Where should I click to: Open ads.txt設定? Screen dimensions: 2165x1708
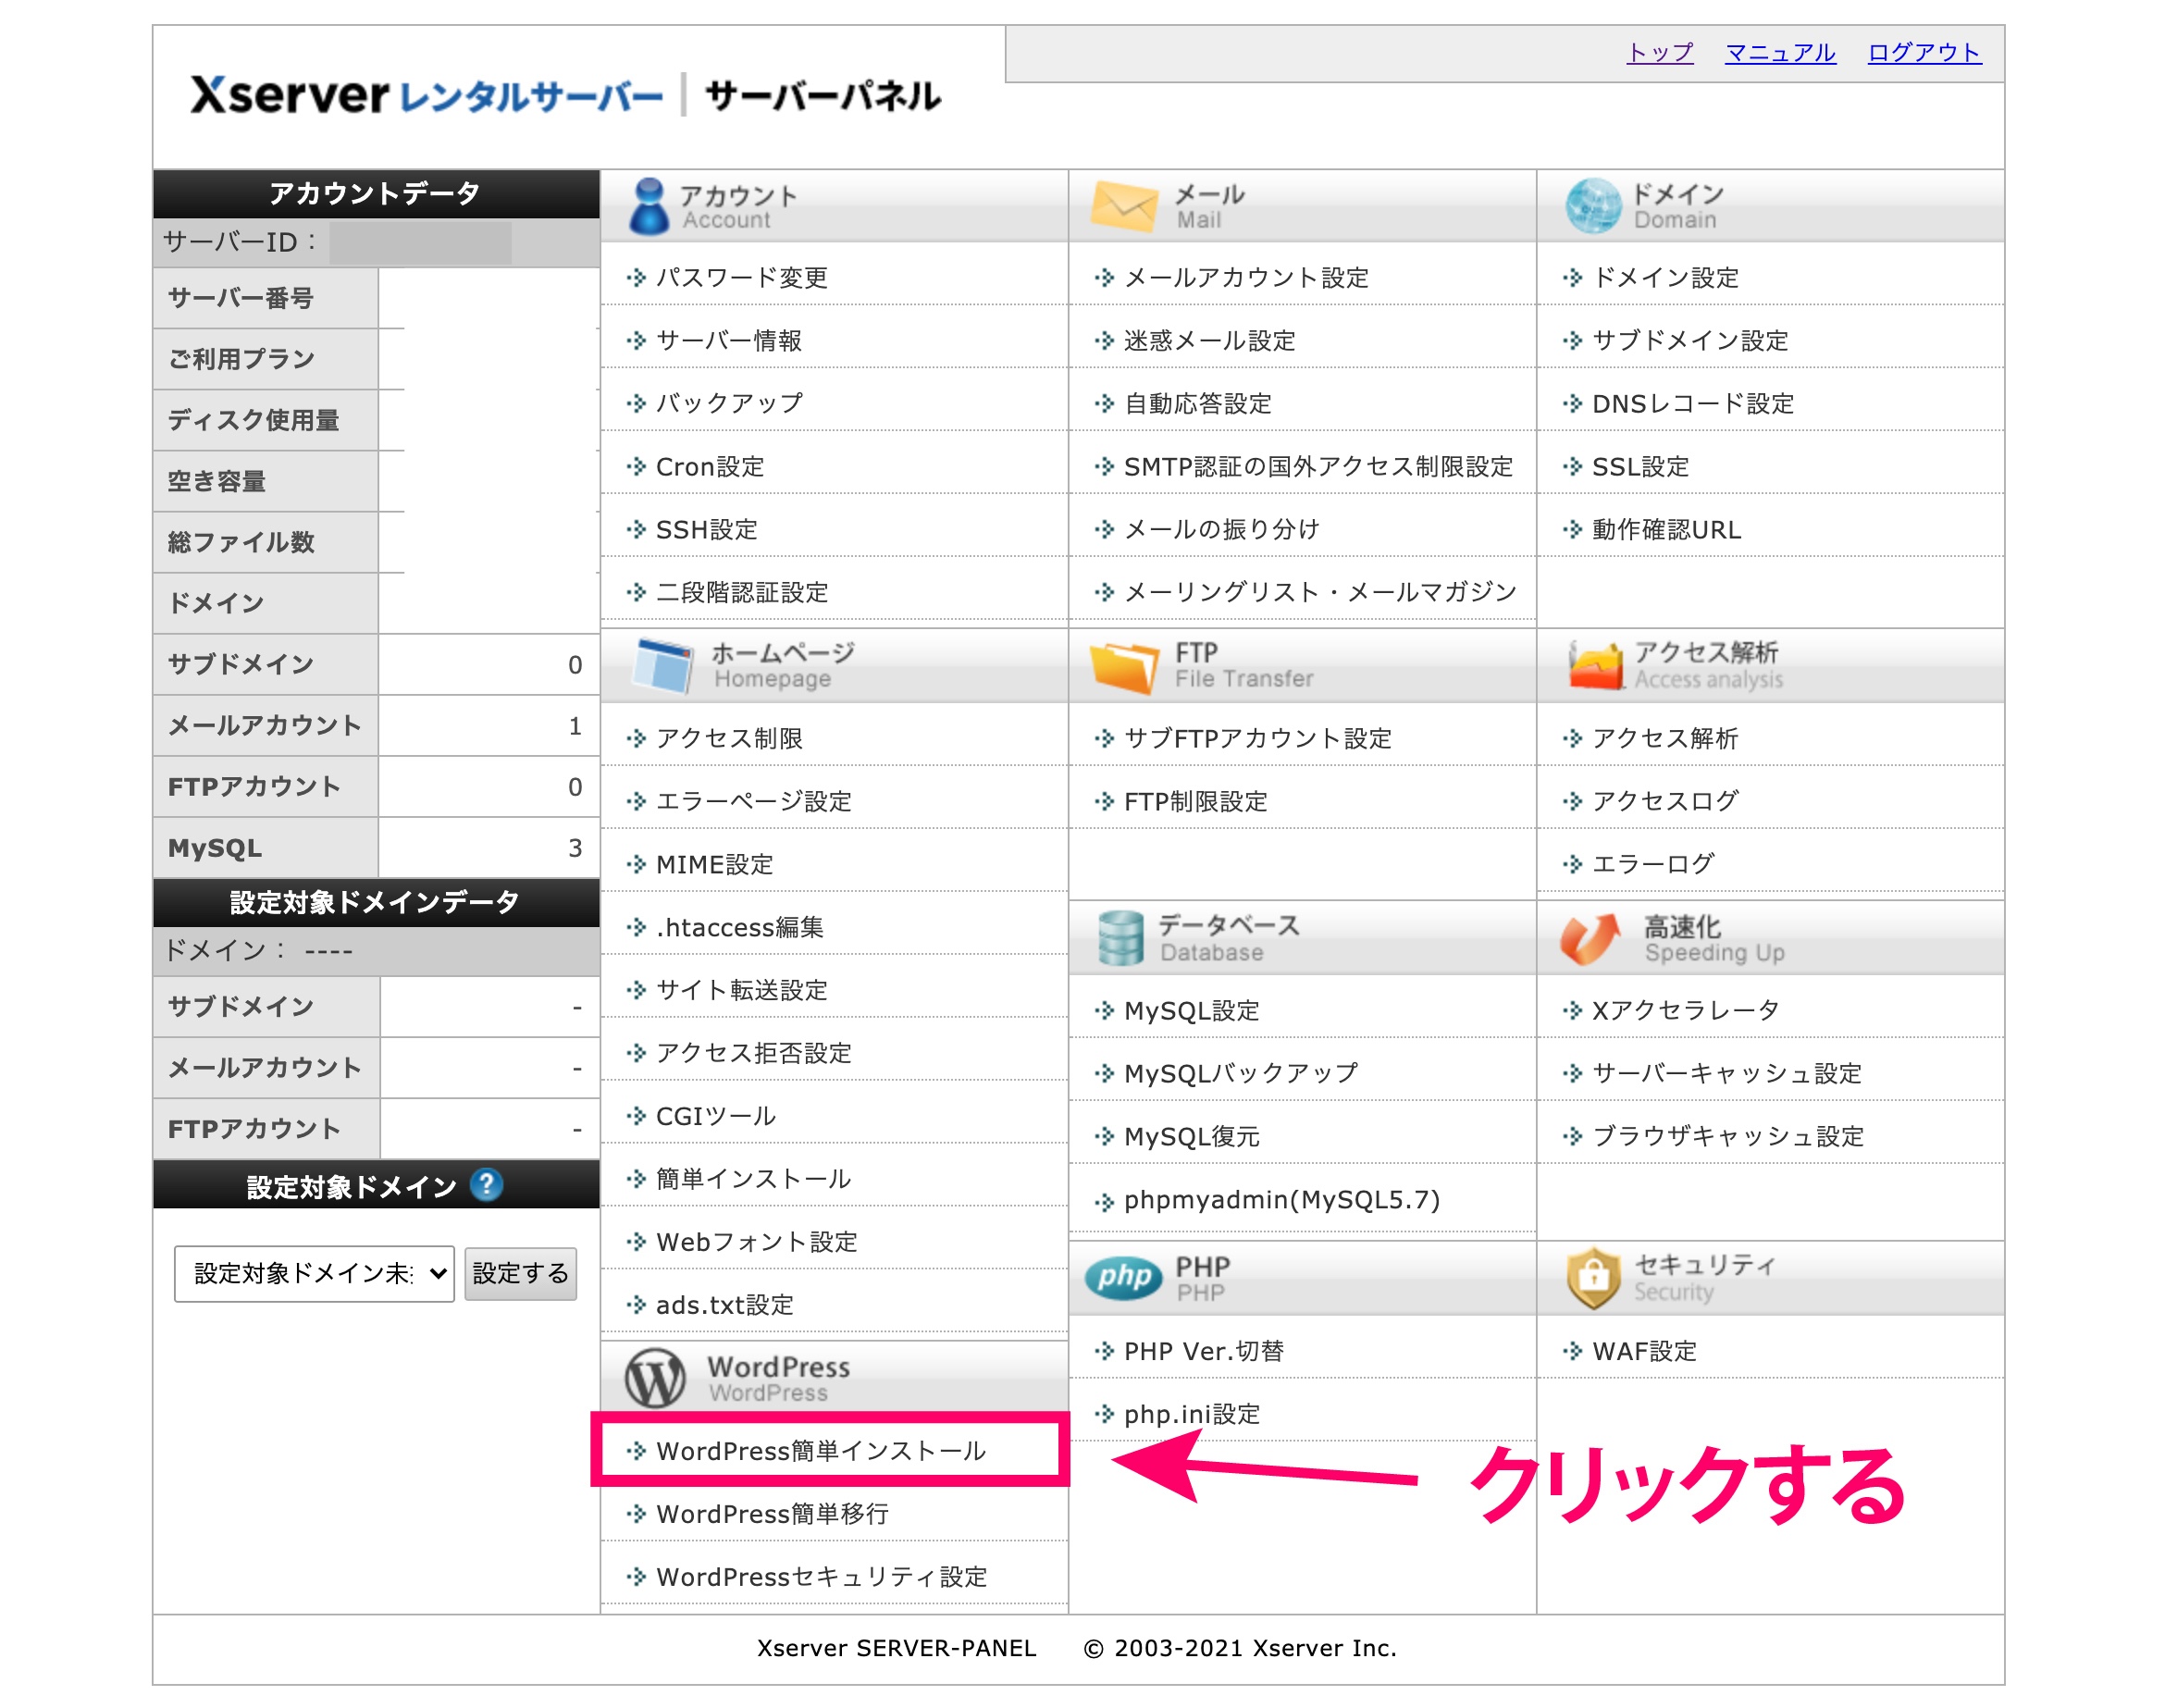[724, 1305]
